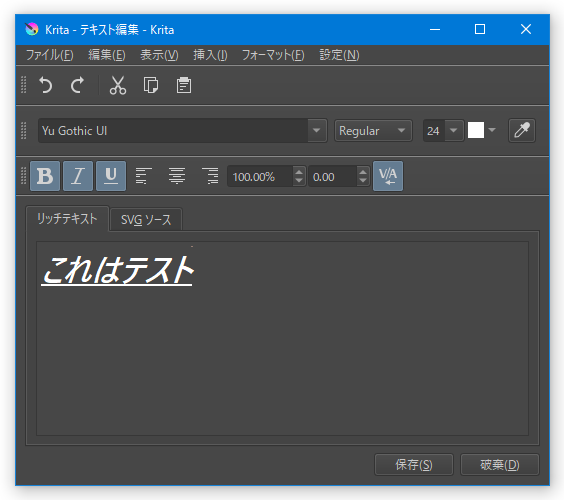564x500 pixels.
Task: Align text left
Action: pos(144,176)
